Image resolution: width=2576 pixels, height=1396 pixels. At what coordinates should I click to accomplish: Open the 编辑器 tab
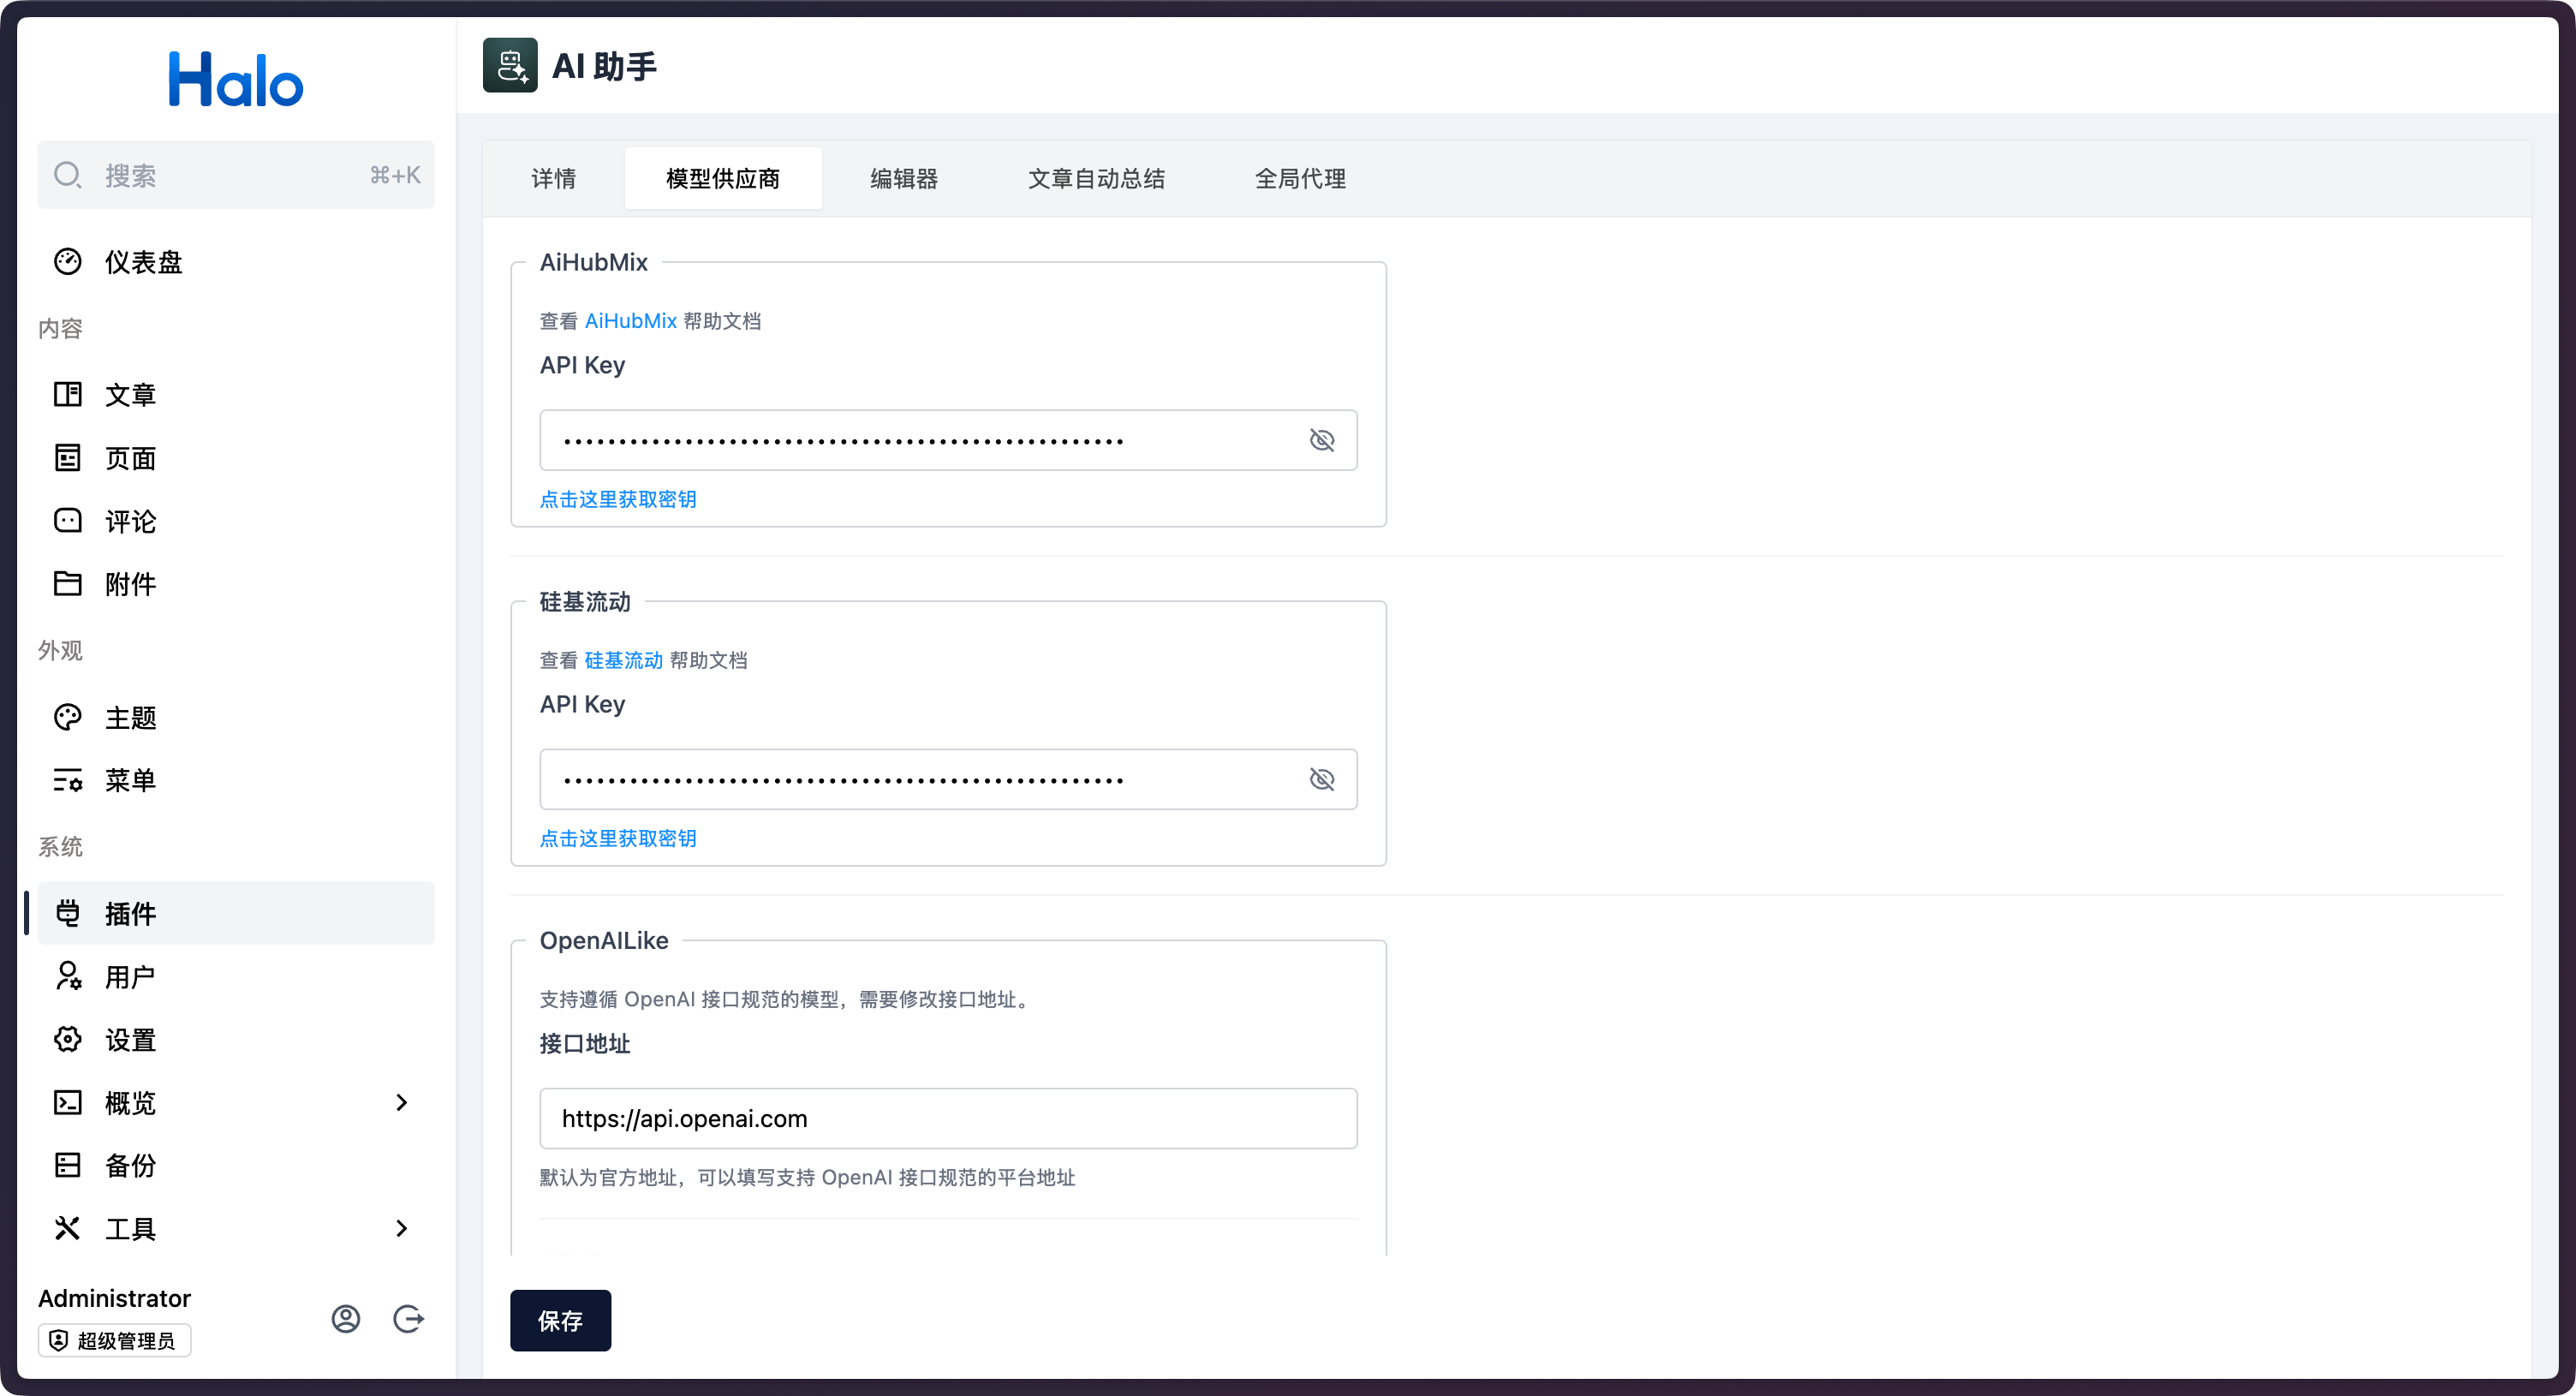(x=904, y=179)
